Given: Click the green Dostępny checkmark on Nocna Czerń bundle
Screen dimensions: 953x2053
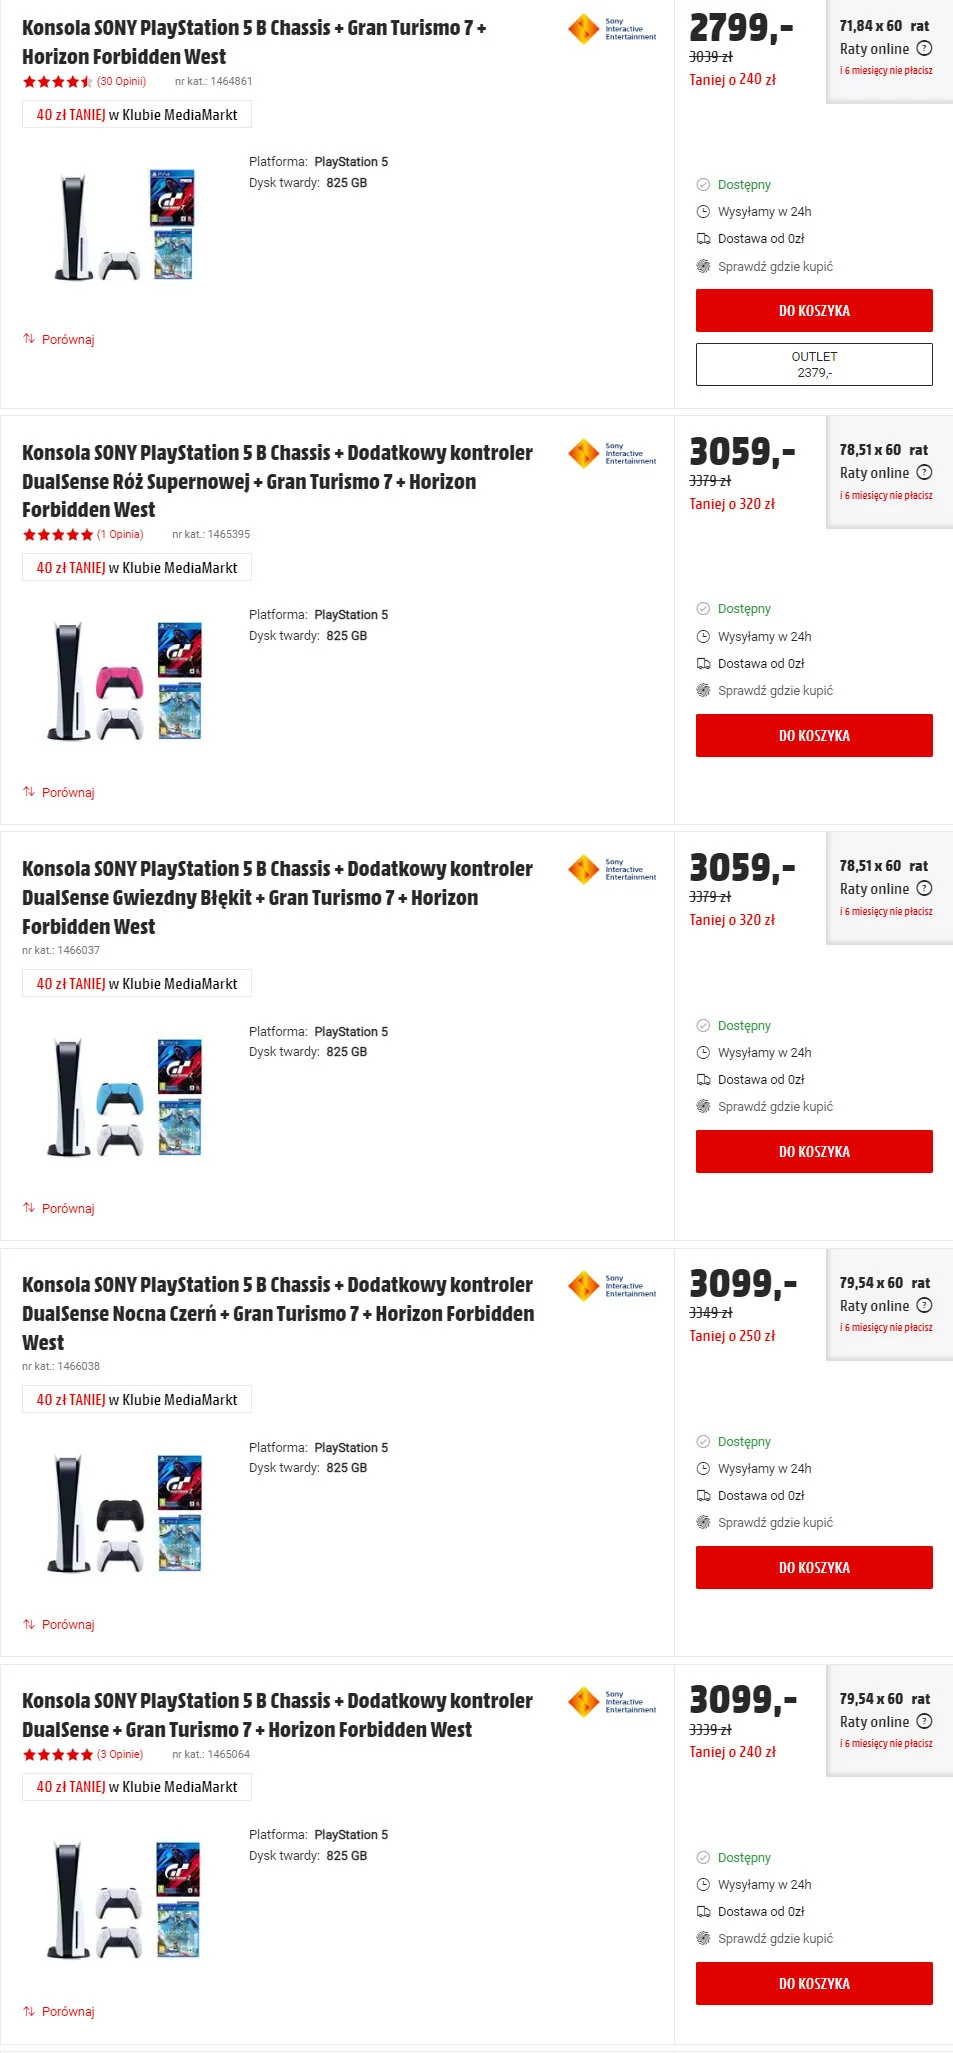Looking at the screenshot, I should tap(705, 1441).
